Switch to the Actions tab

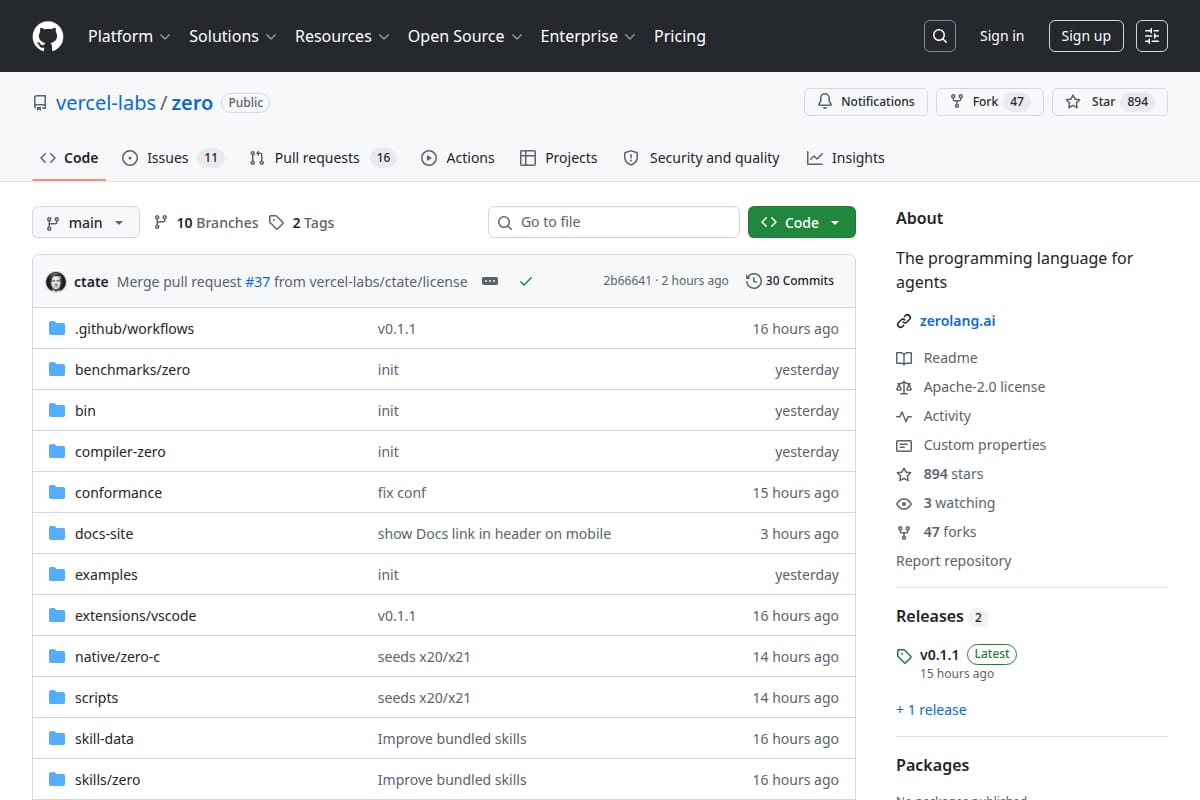458,158
